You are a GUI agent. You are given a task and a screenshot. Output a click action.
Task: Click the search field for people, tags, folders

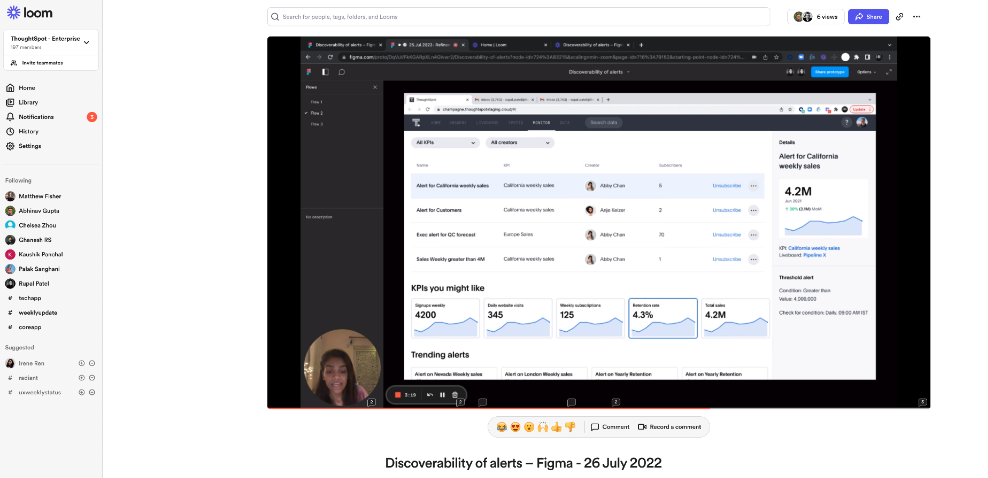tap(518, 17)
